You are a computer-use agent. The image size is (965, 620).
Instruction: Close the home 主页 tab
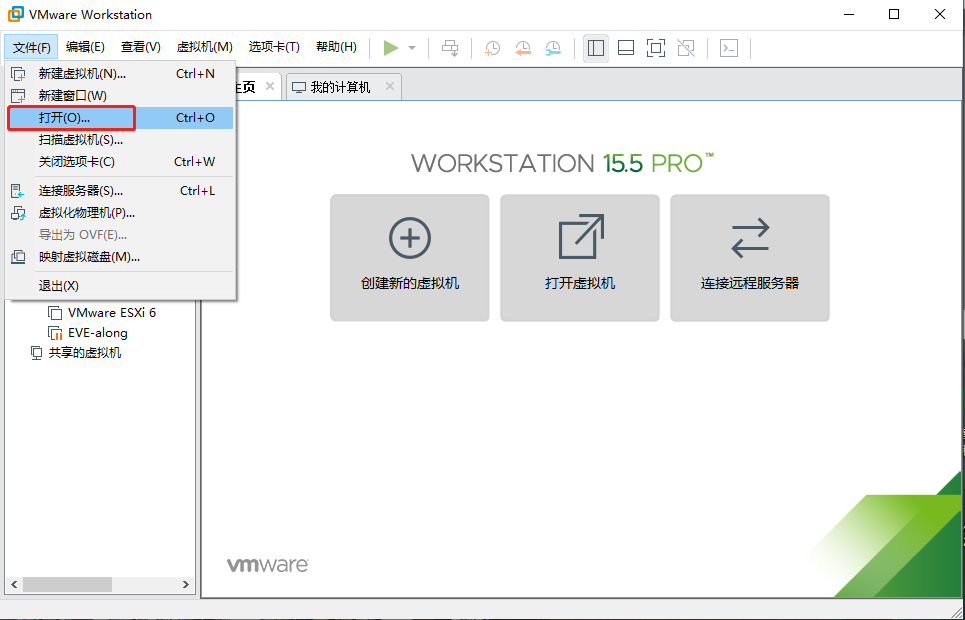270,87
